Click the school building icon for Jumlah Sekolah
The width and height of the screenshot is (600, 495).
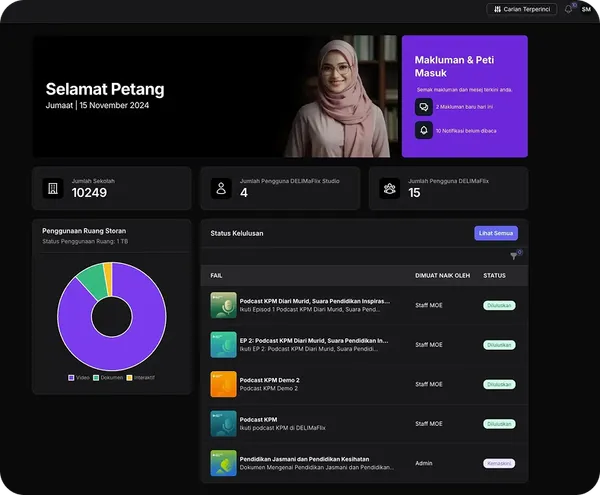tap(53, 188)
